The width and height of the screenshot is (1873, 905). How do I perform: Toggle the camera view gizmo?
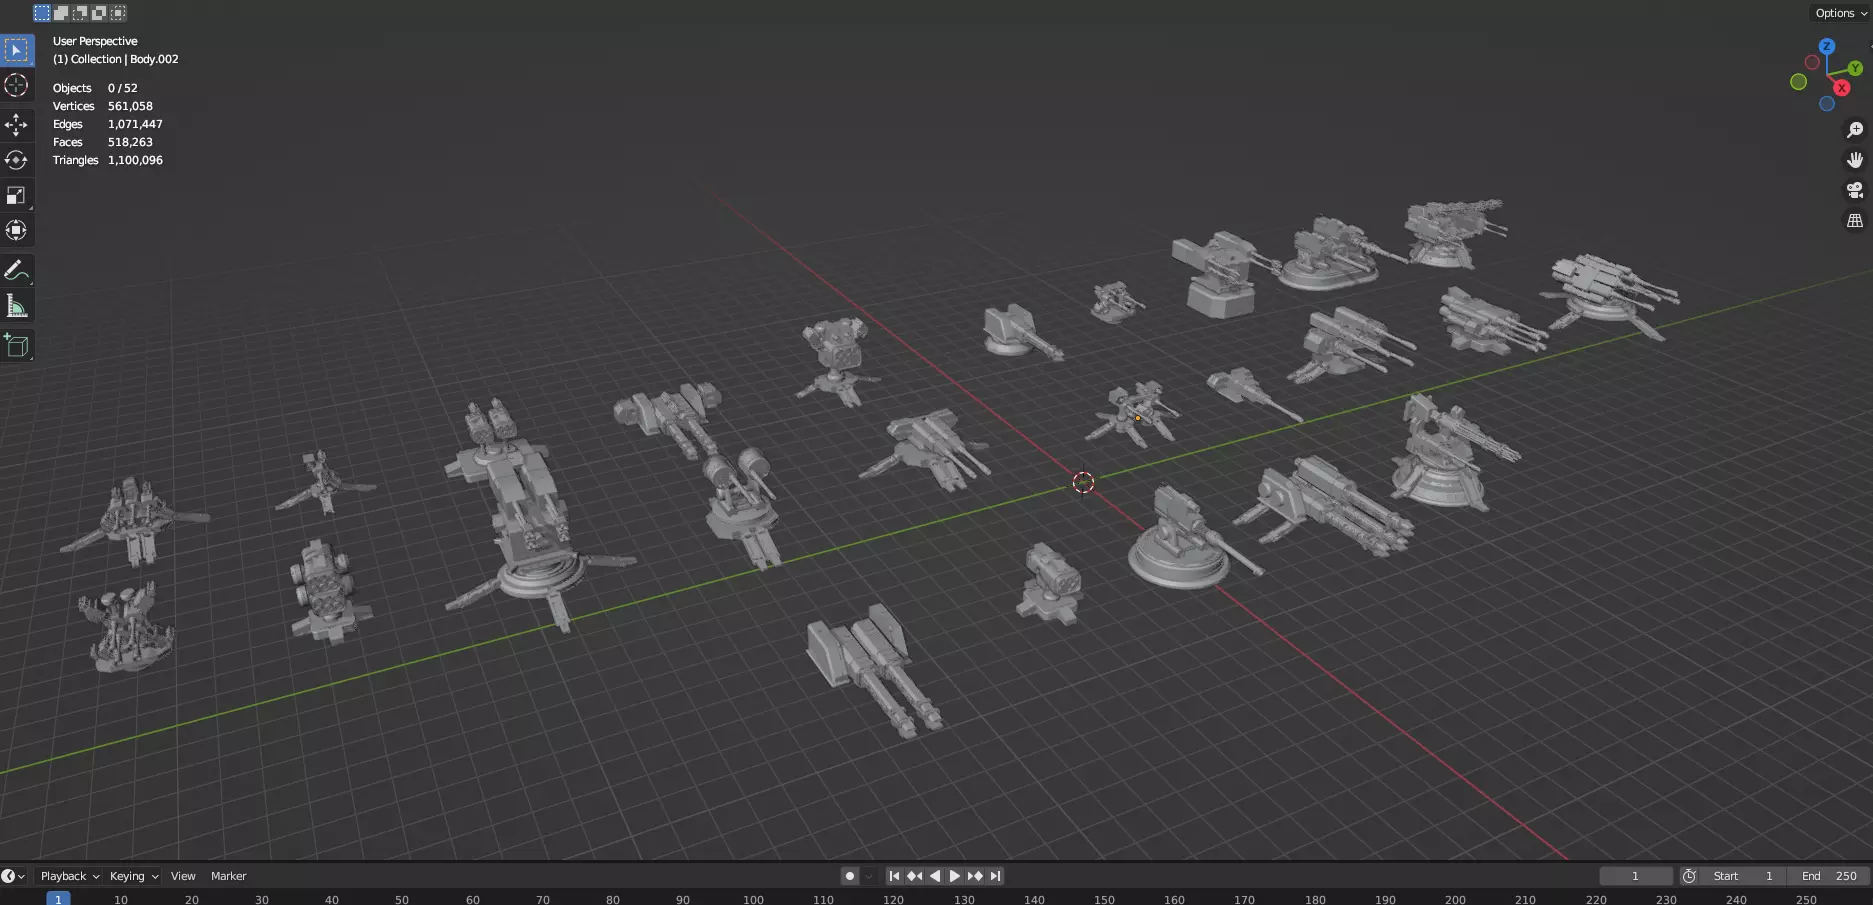point(1855,190)
